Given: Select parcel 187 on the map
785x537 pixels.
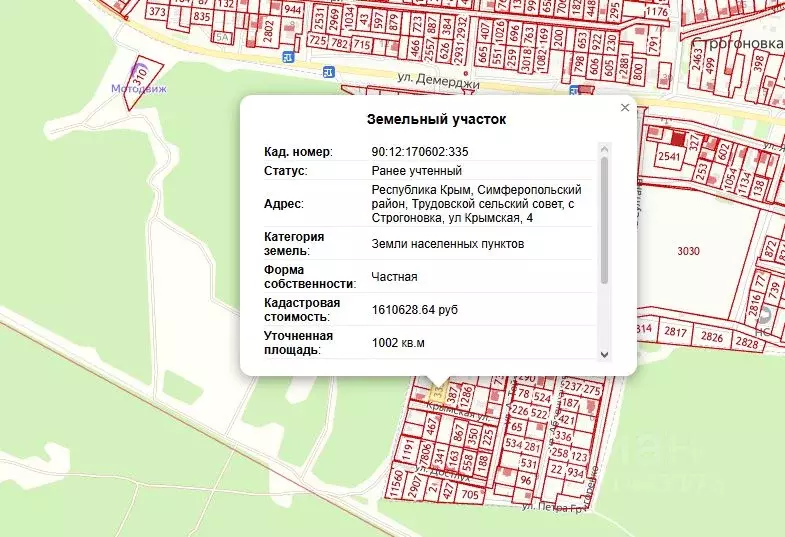Looking at the screenshot, I should (x=570, y=403).
